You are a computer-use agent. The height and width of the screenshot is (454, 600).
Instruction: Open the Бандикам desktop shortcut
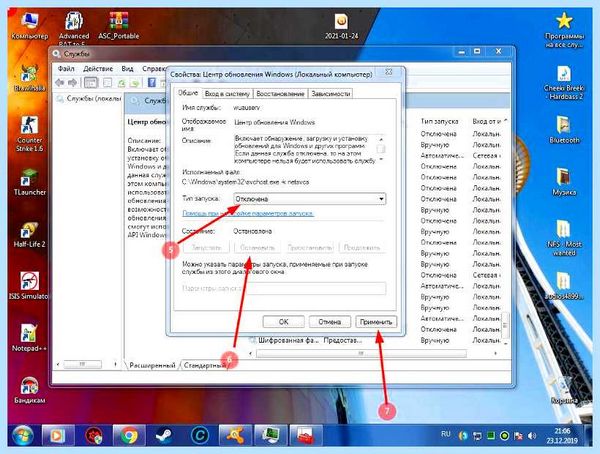coord(29,390)
